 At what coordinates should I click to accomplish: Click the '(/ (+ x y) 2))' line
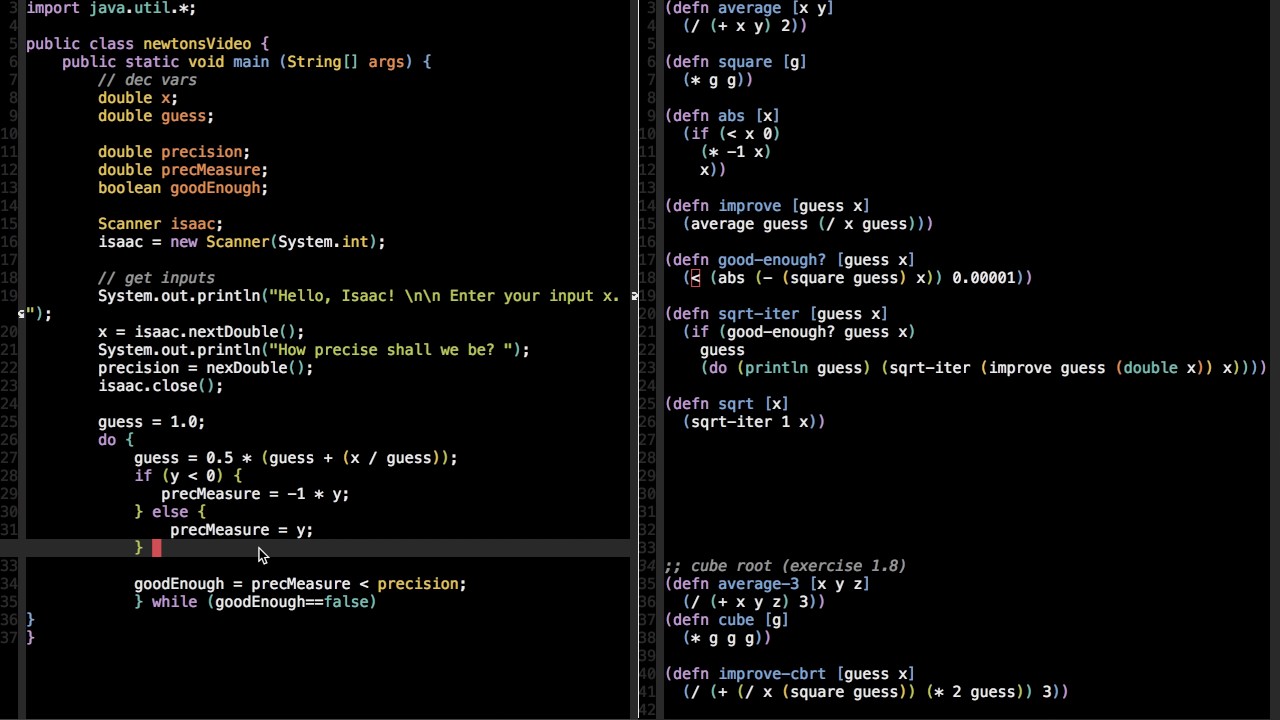(x=745, y=26)
